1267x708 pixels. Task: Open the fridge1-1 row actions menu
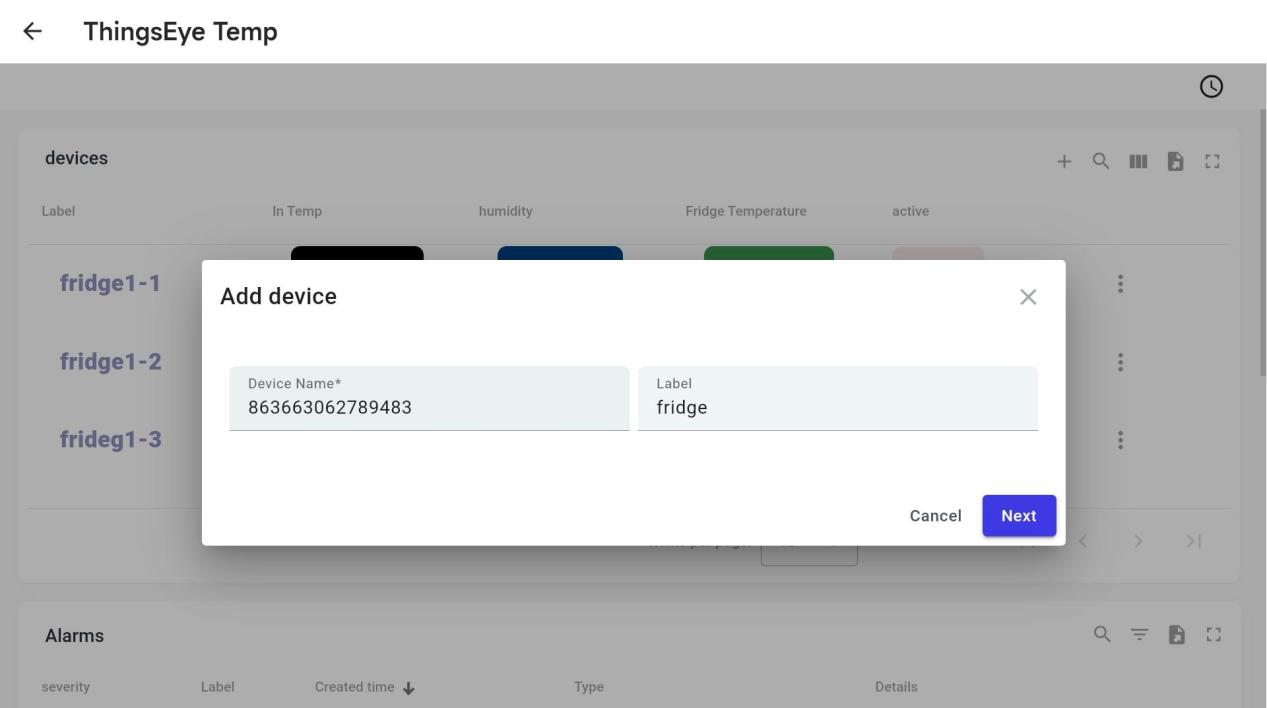pos(1120,284)
